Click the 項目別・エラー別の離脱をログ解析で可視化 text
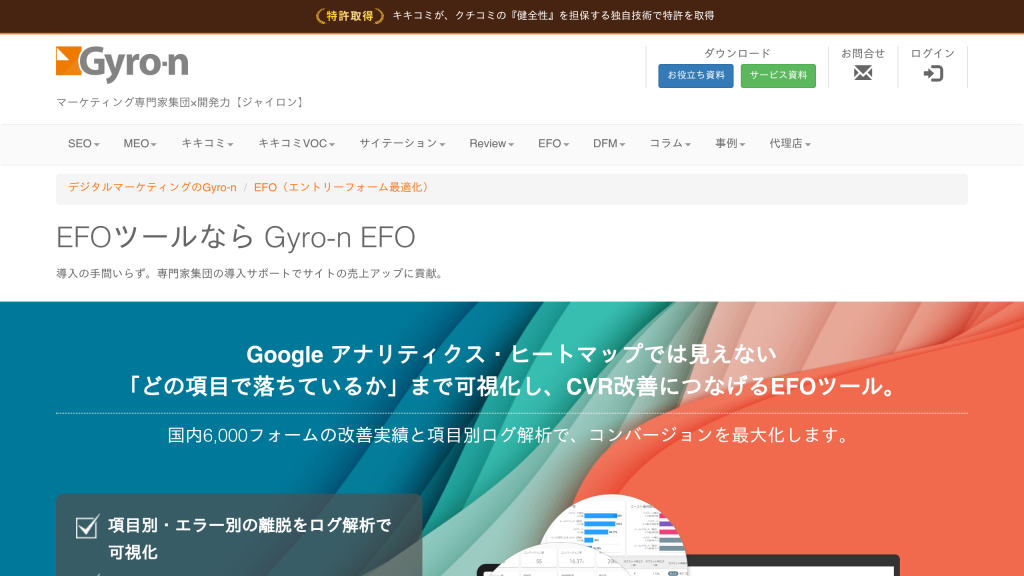 [x=249, y=539]
